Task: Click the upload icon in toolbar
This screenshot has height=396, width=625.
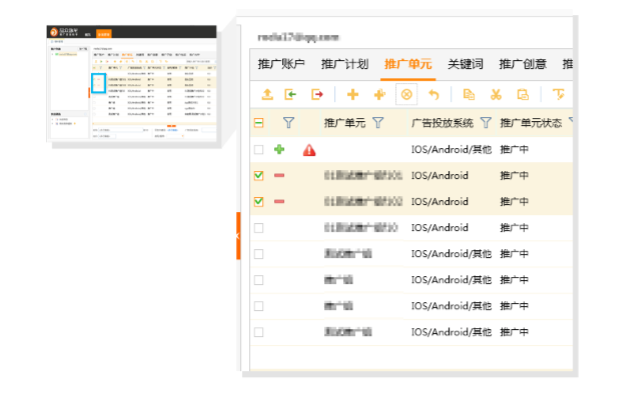Action: pyautogui.click(x=267, y=95)
